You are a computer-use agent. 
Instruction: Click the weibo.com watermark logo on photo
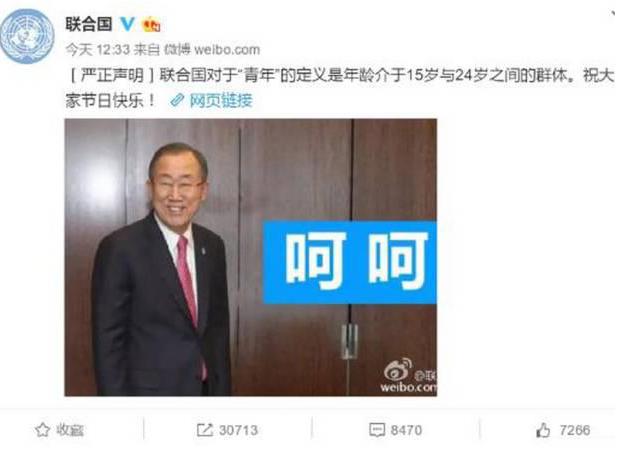point(409,376)
